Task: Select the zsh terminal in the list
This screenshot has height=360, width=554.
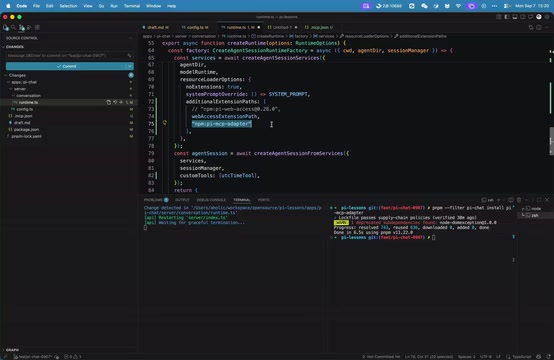Action: [x=535, y=215]
